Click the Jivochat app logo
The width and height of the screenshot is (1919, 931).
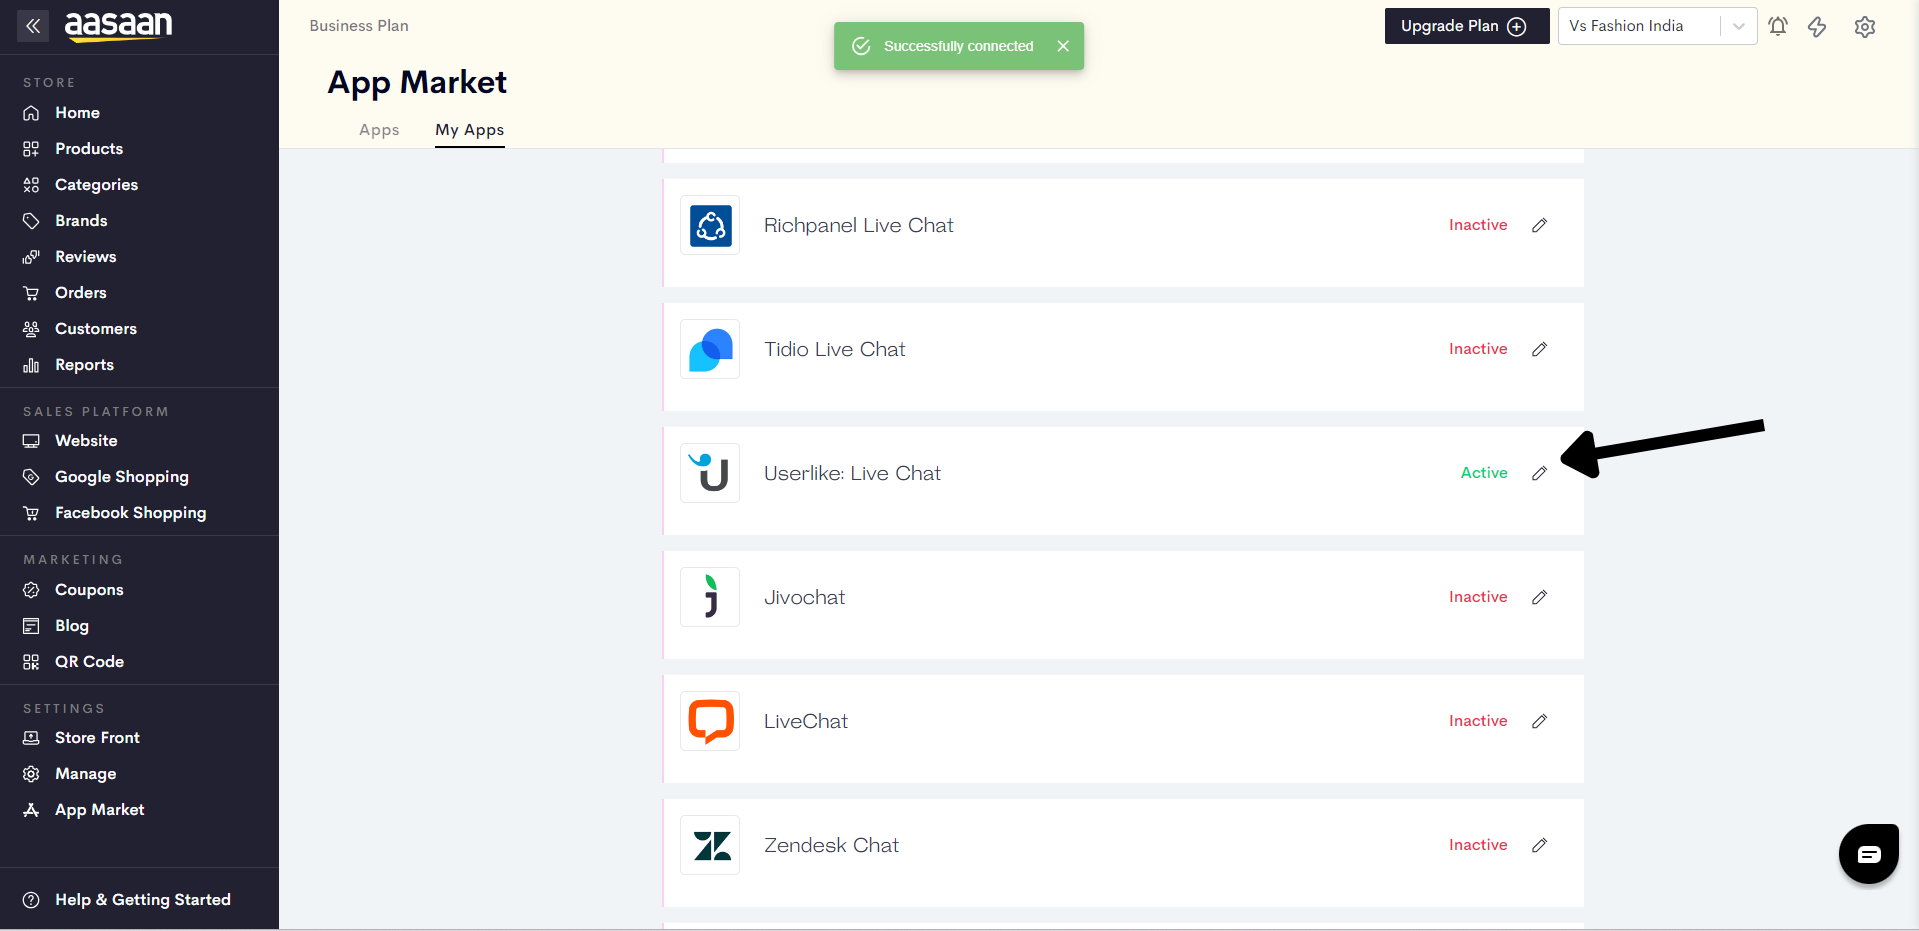(710, 597)
